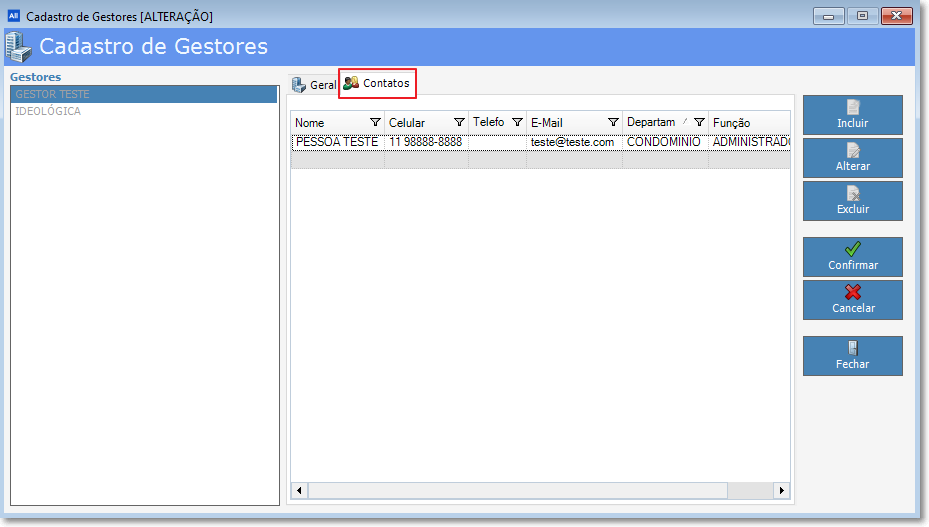This screenshot has height=527, width=929.
Task: Open the E-Mail column filter dropdown
Action: click(613, 122)
